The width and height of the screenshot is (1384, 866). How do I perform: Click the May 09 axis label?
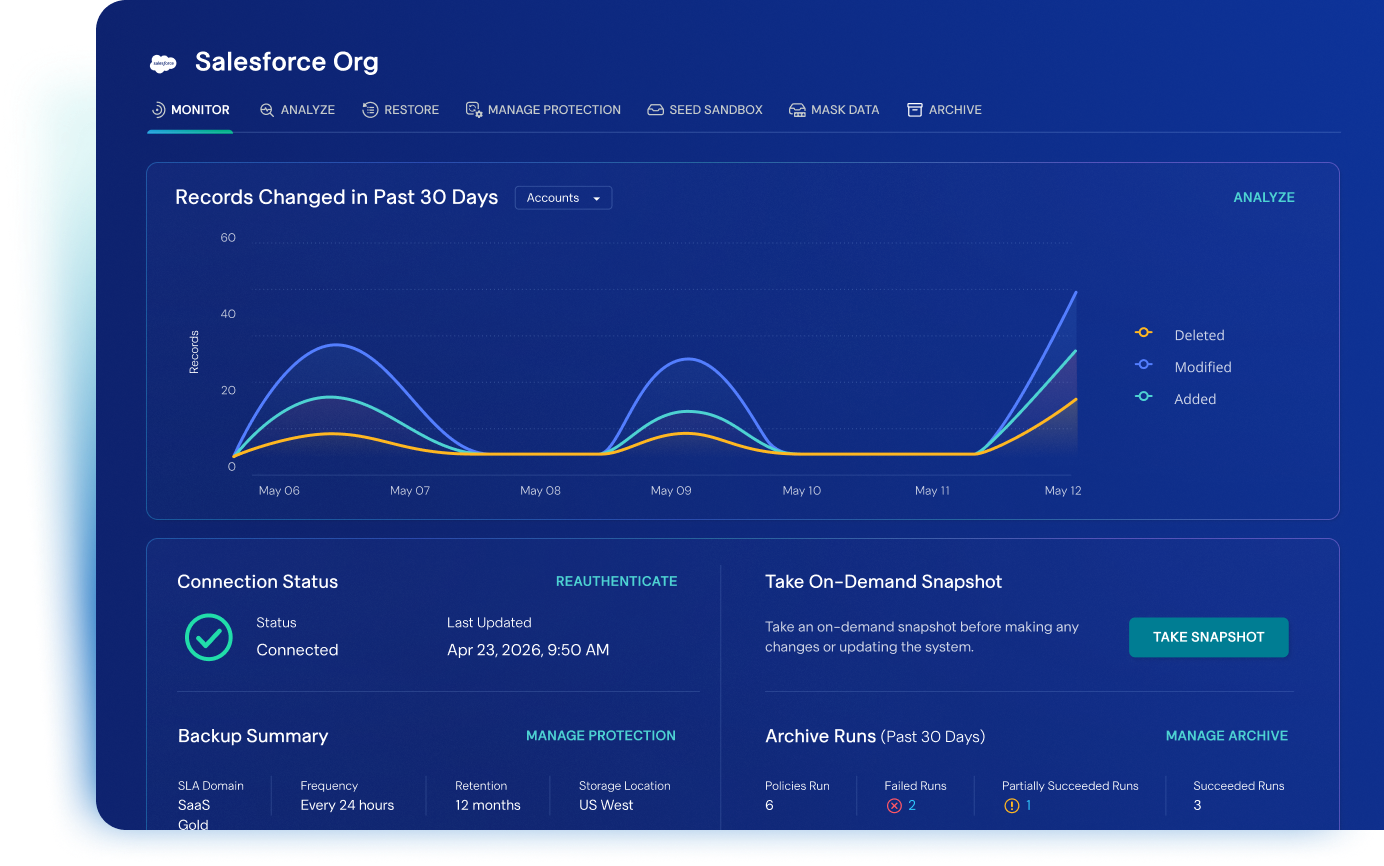click(671, 491)
